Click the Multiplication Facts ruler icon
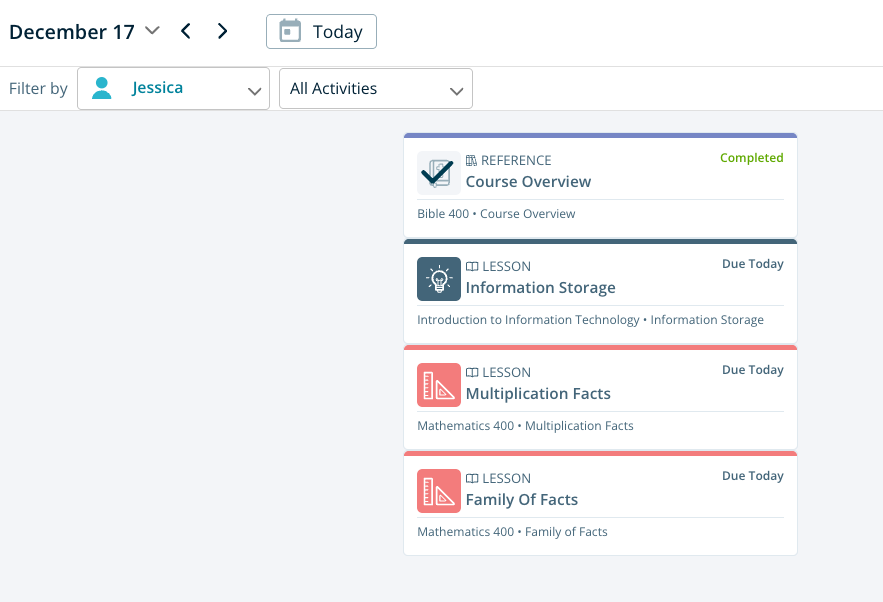883x602 pixels. tap(438, 385)
